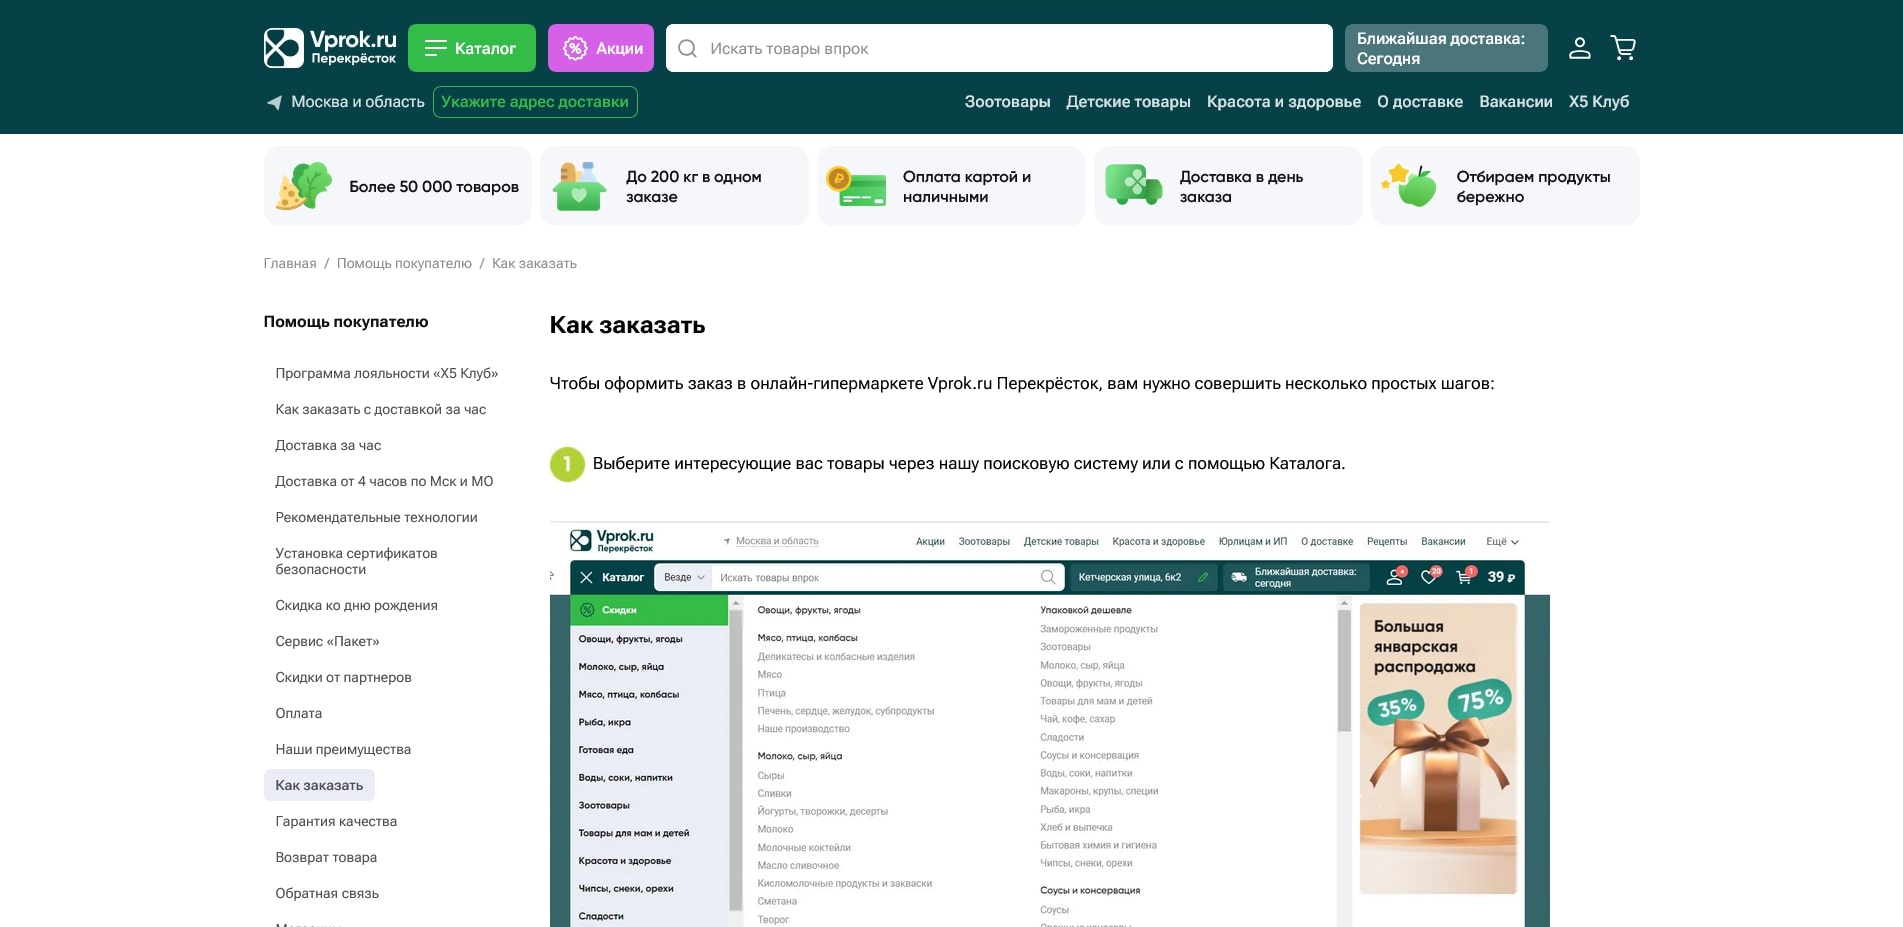Go to Помощь покупателю breadcrumb
The image size is (1903, 927).
(x=404, y=263)
